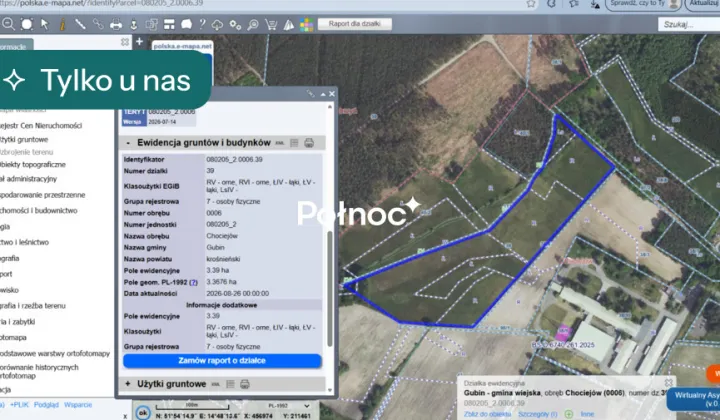Collapse Ewidencja gruntów i budynków section
Image resolution: width=720 pixels, height=420 pixels.
(128, 143)
